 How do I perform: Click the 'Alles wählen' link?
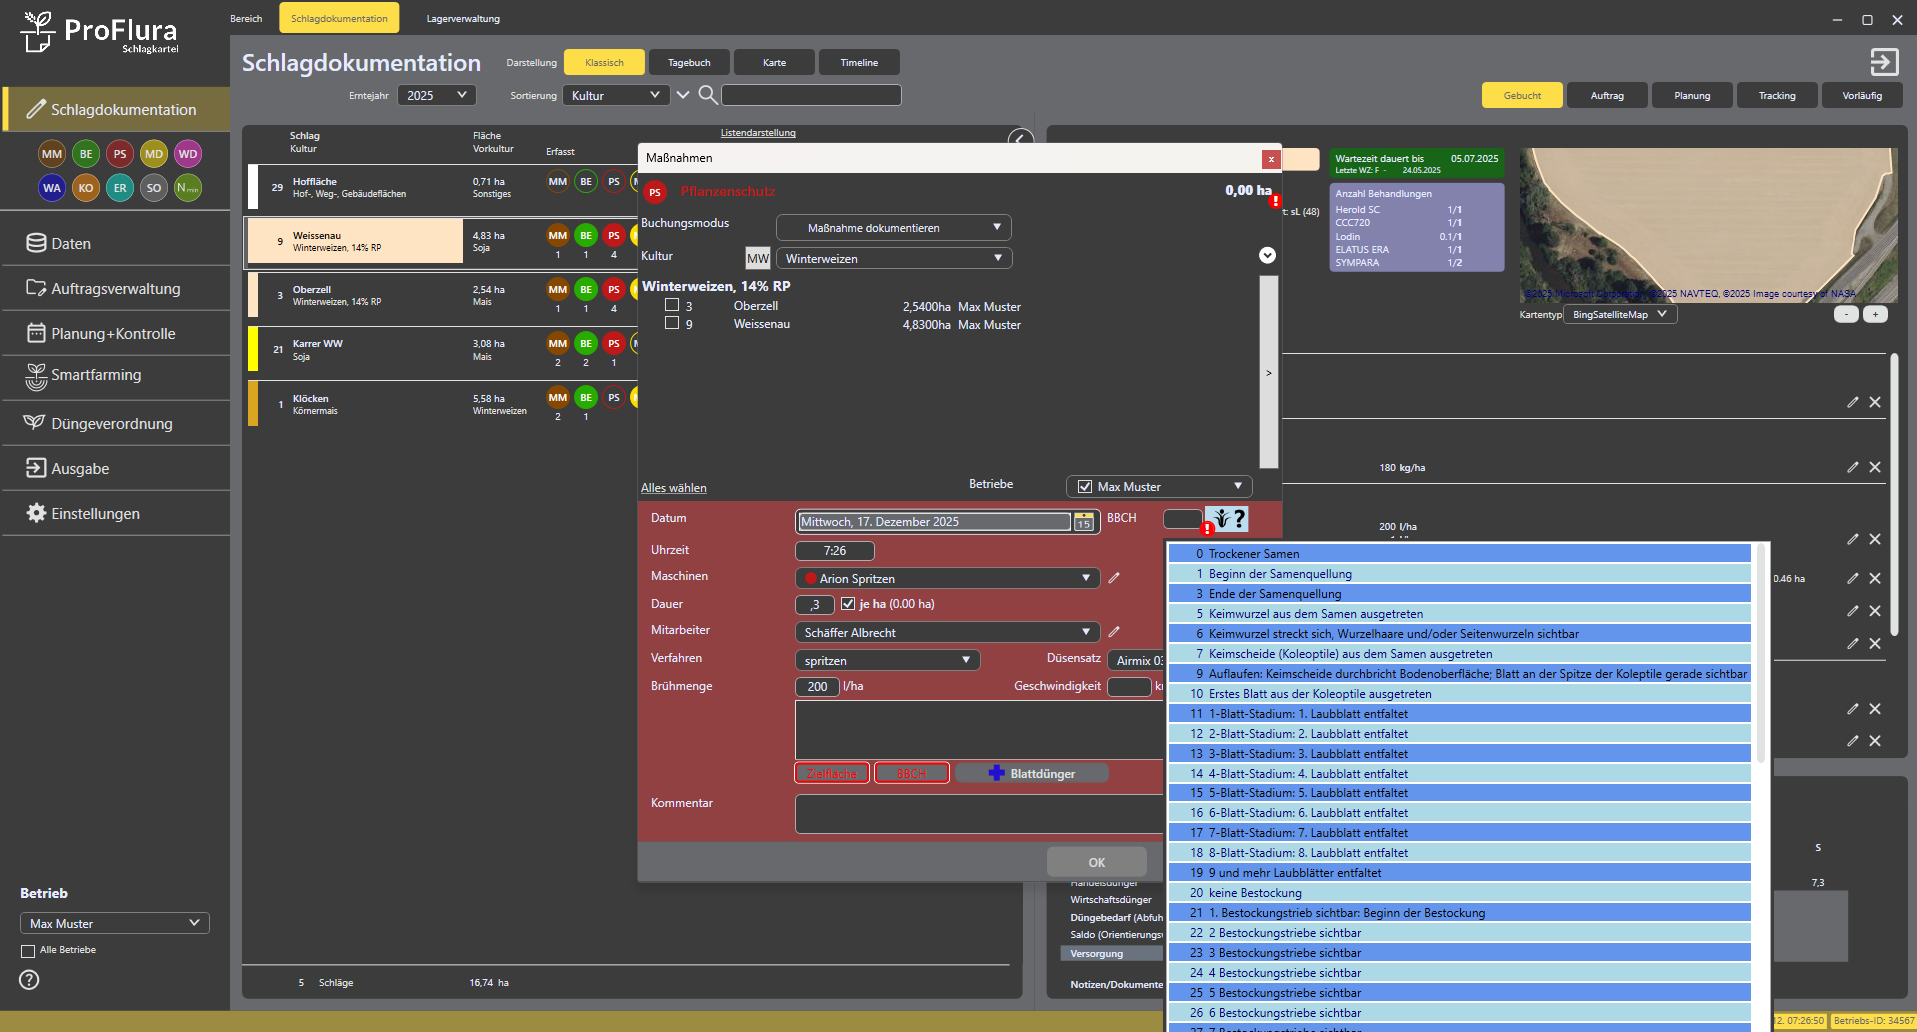point(673,488)
